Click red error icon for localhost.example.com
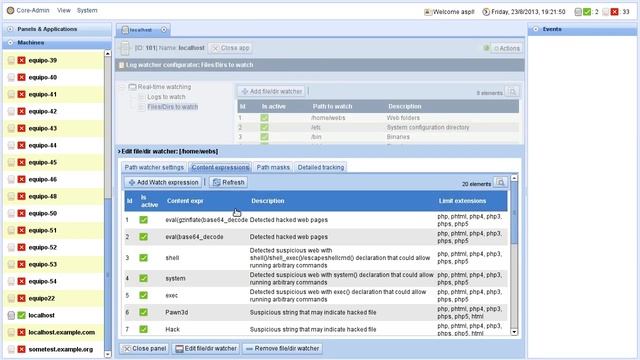This screenshot has height=360, width=640. [22, 333]
